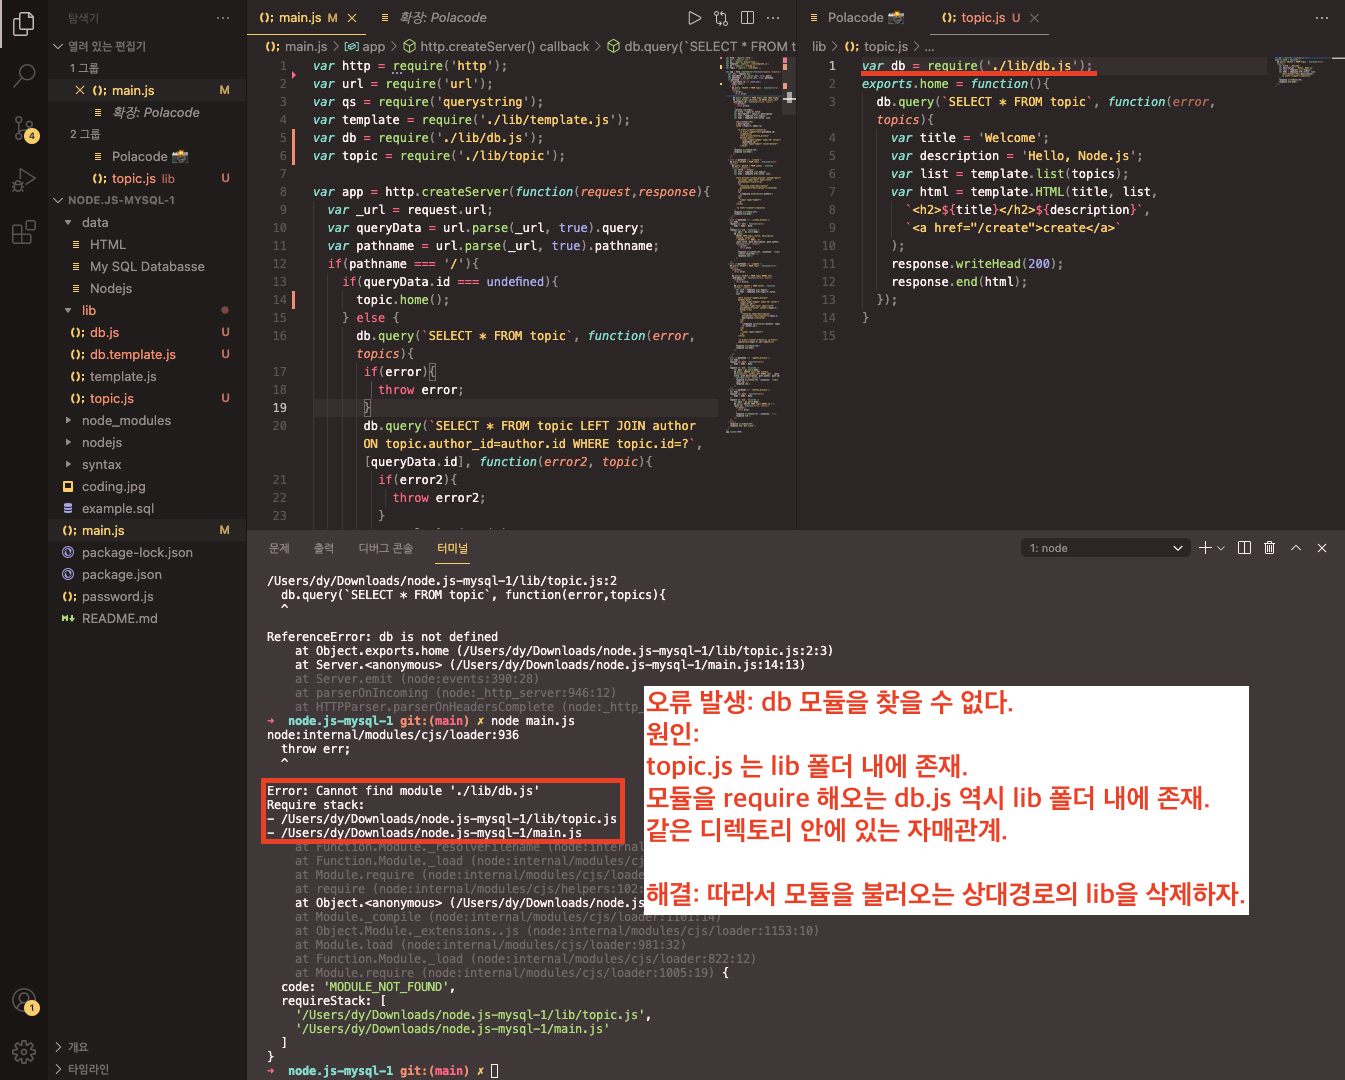Open the Run and Debug view

(24, 181)
